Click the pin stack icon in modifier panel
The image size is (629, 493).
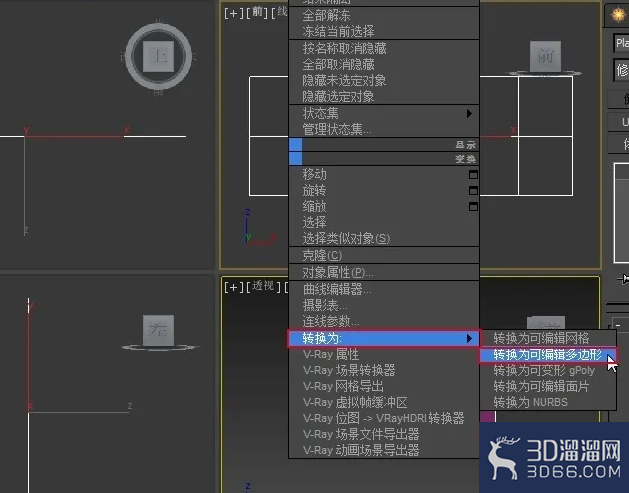coord(623,278)
